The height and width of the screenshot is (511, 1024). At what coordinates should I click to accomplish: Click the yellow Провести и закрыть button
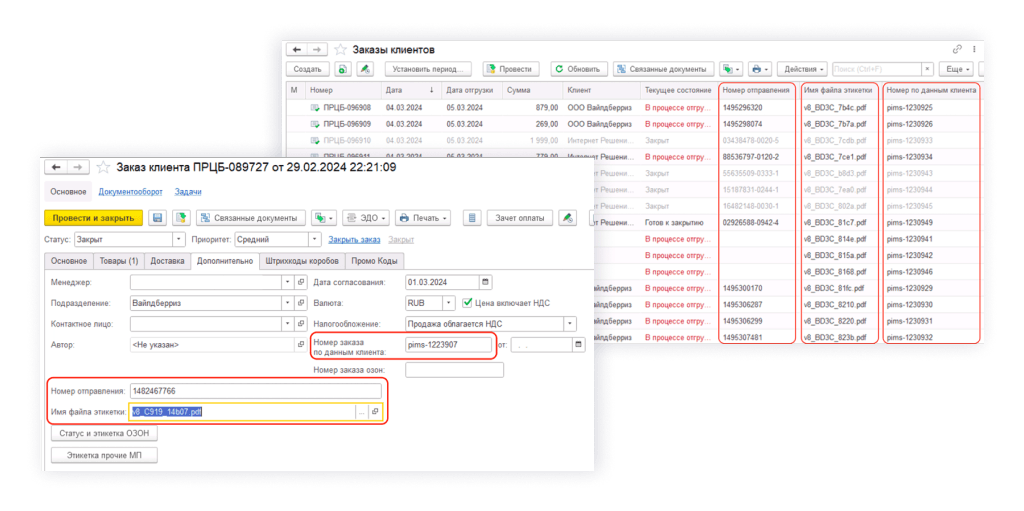[93, 218]
